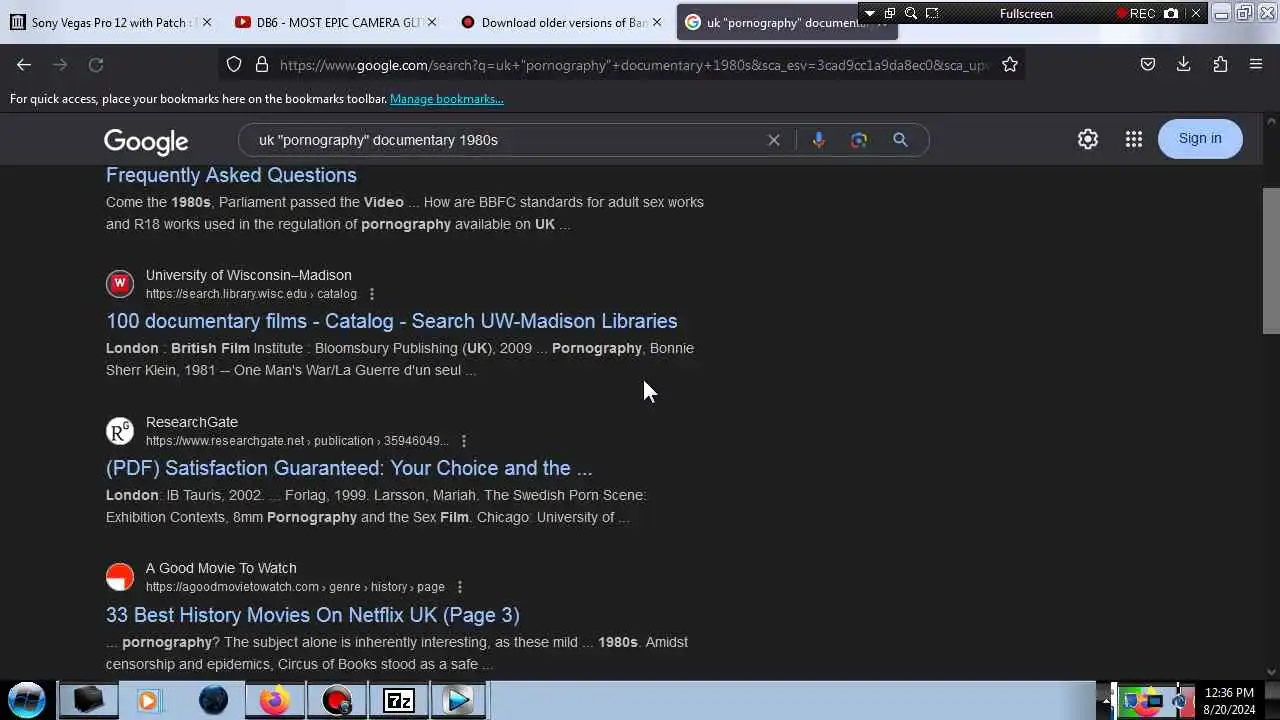1280x720 pixels.
Task: Open the recorder dropdown arrow menu
Action: (869, 13)
